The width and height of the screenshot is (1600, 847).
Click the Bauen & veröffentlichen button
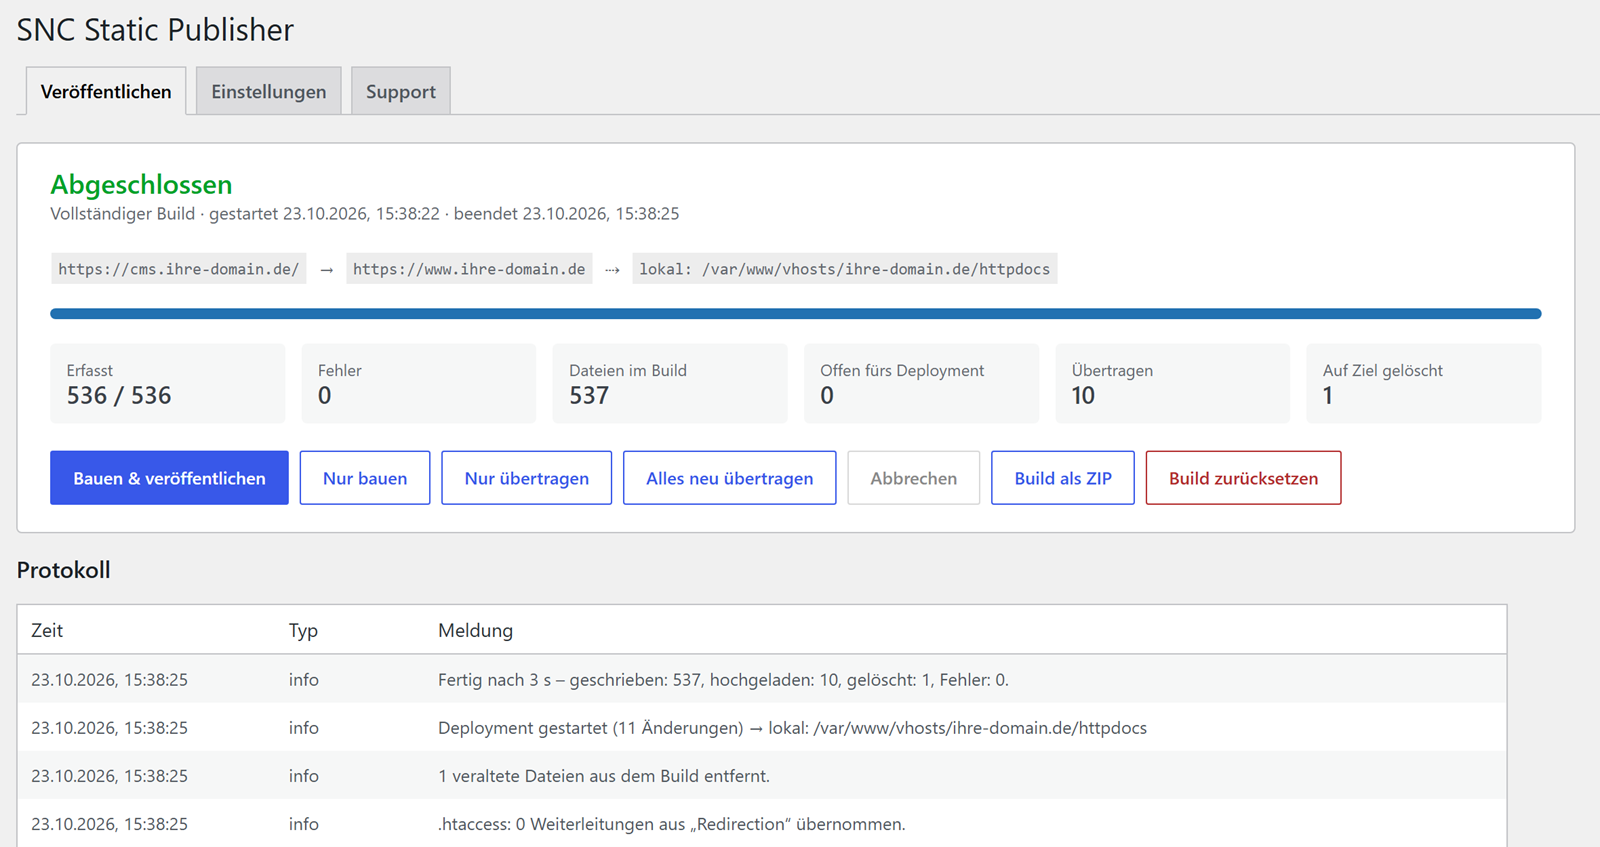click(x=169, y=478)
